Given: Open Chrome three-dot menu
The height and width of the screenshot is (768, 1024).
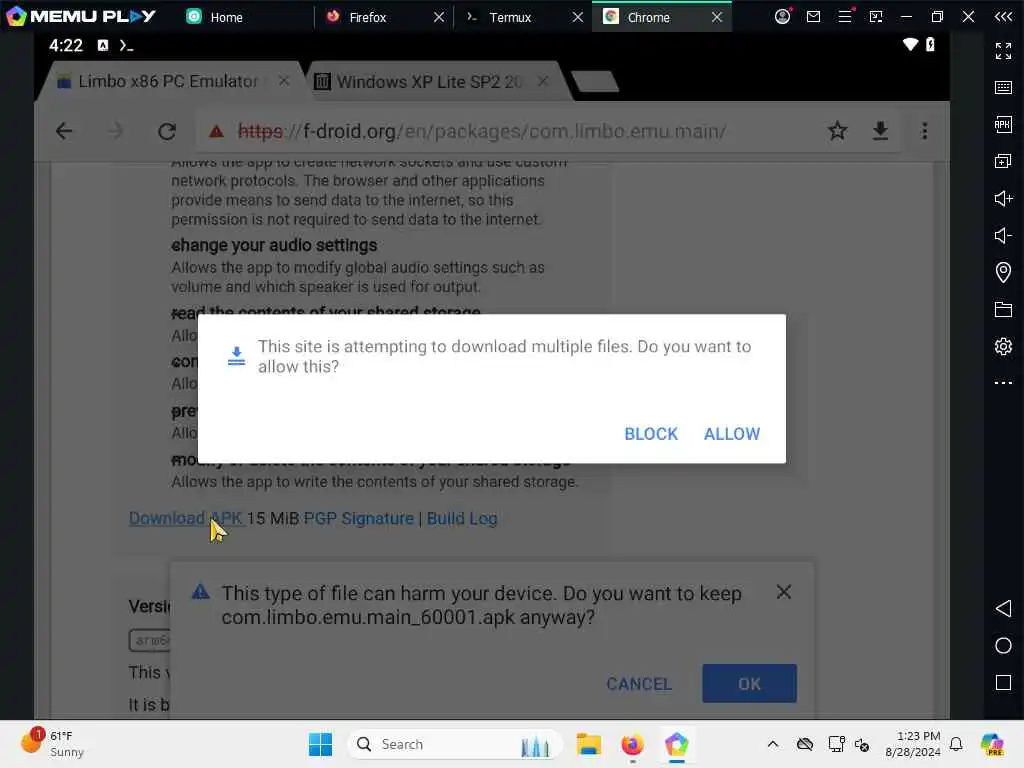Looking at the screenshot, I should click(x=925, y=131).
